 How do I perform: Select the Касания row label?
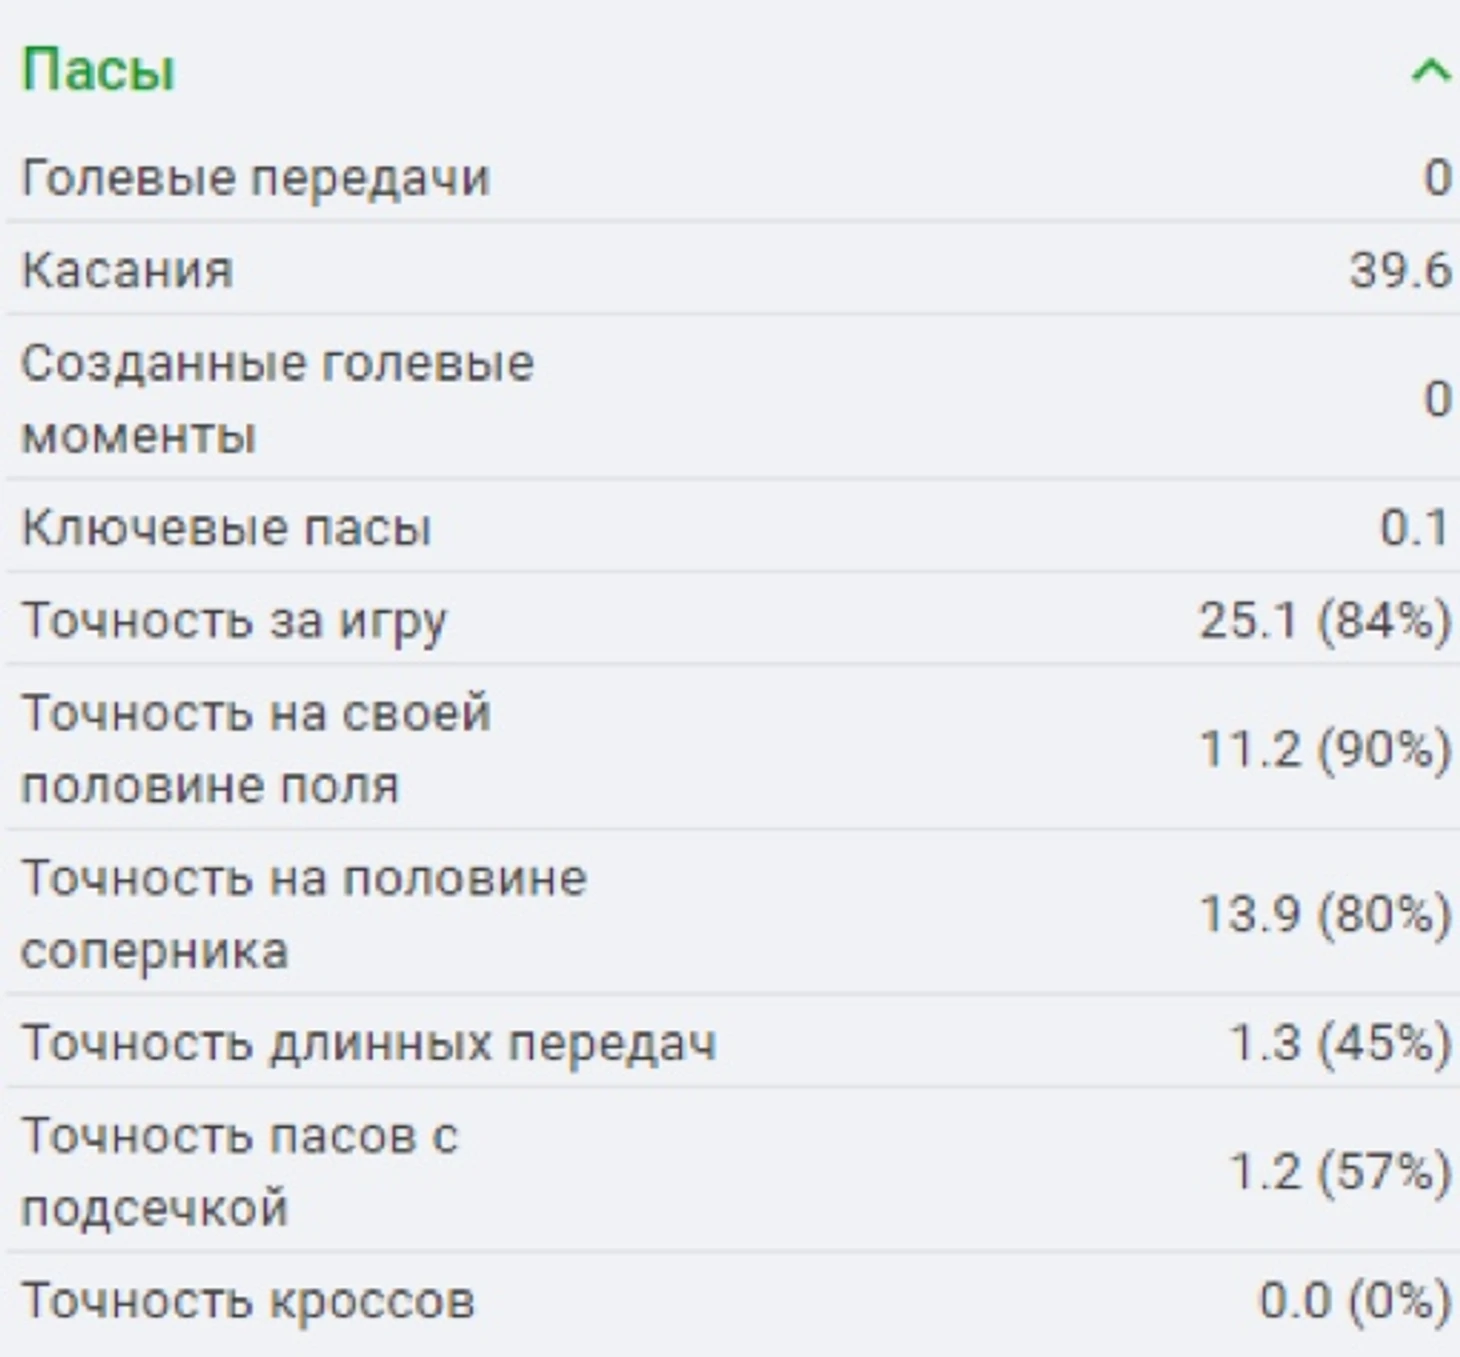(x=127, y=271)
